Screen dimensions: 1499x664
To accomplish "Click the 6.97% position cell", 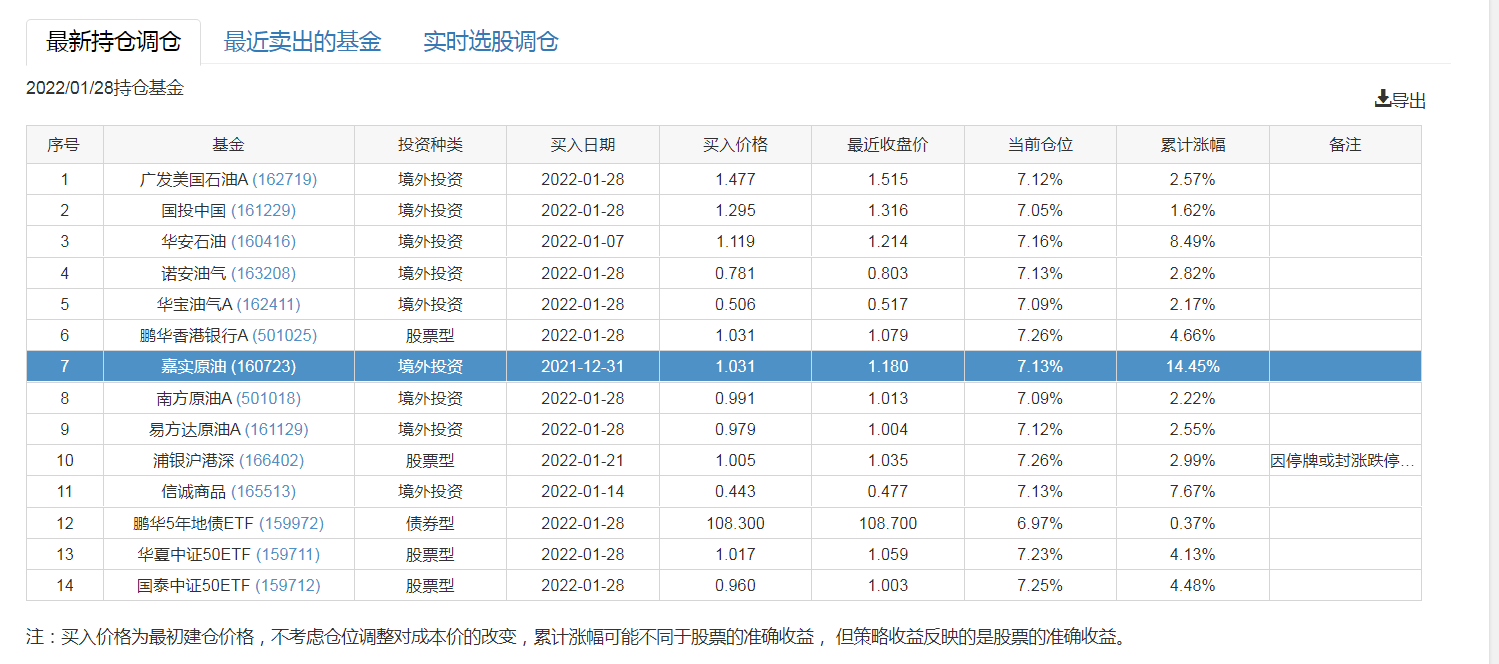I will click(1041, 524).
